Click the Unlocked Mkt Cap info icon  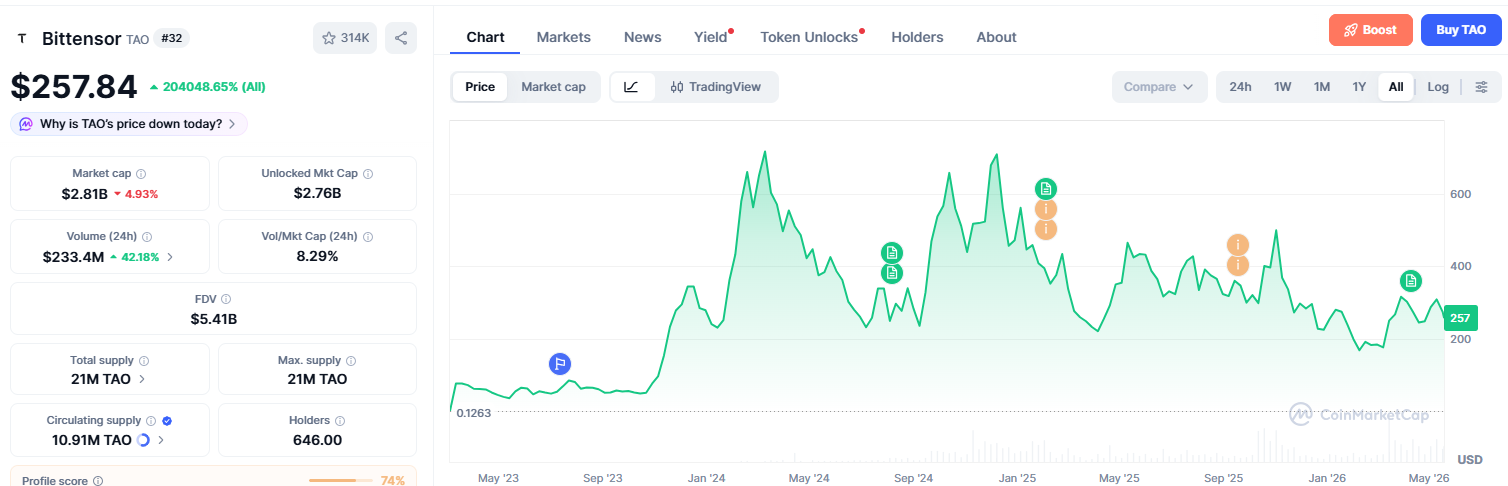click(x=369, y=174)
